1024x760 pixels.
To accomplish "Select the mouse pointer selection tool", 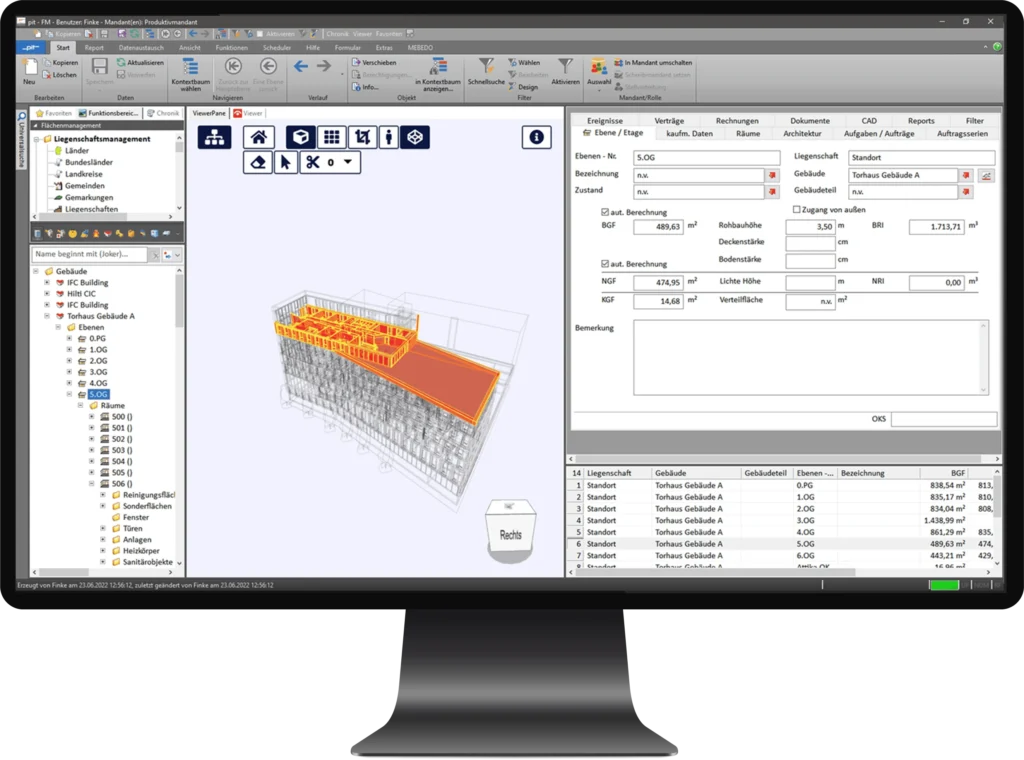I will coord(285,162).
